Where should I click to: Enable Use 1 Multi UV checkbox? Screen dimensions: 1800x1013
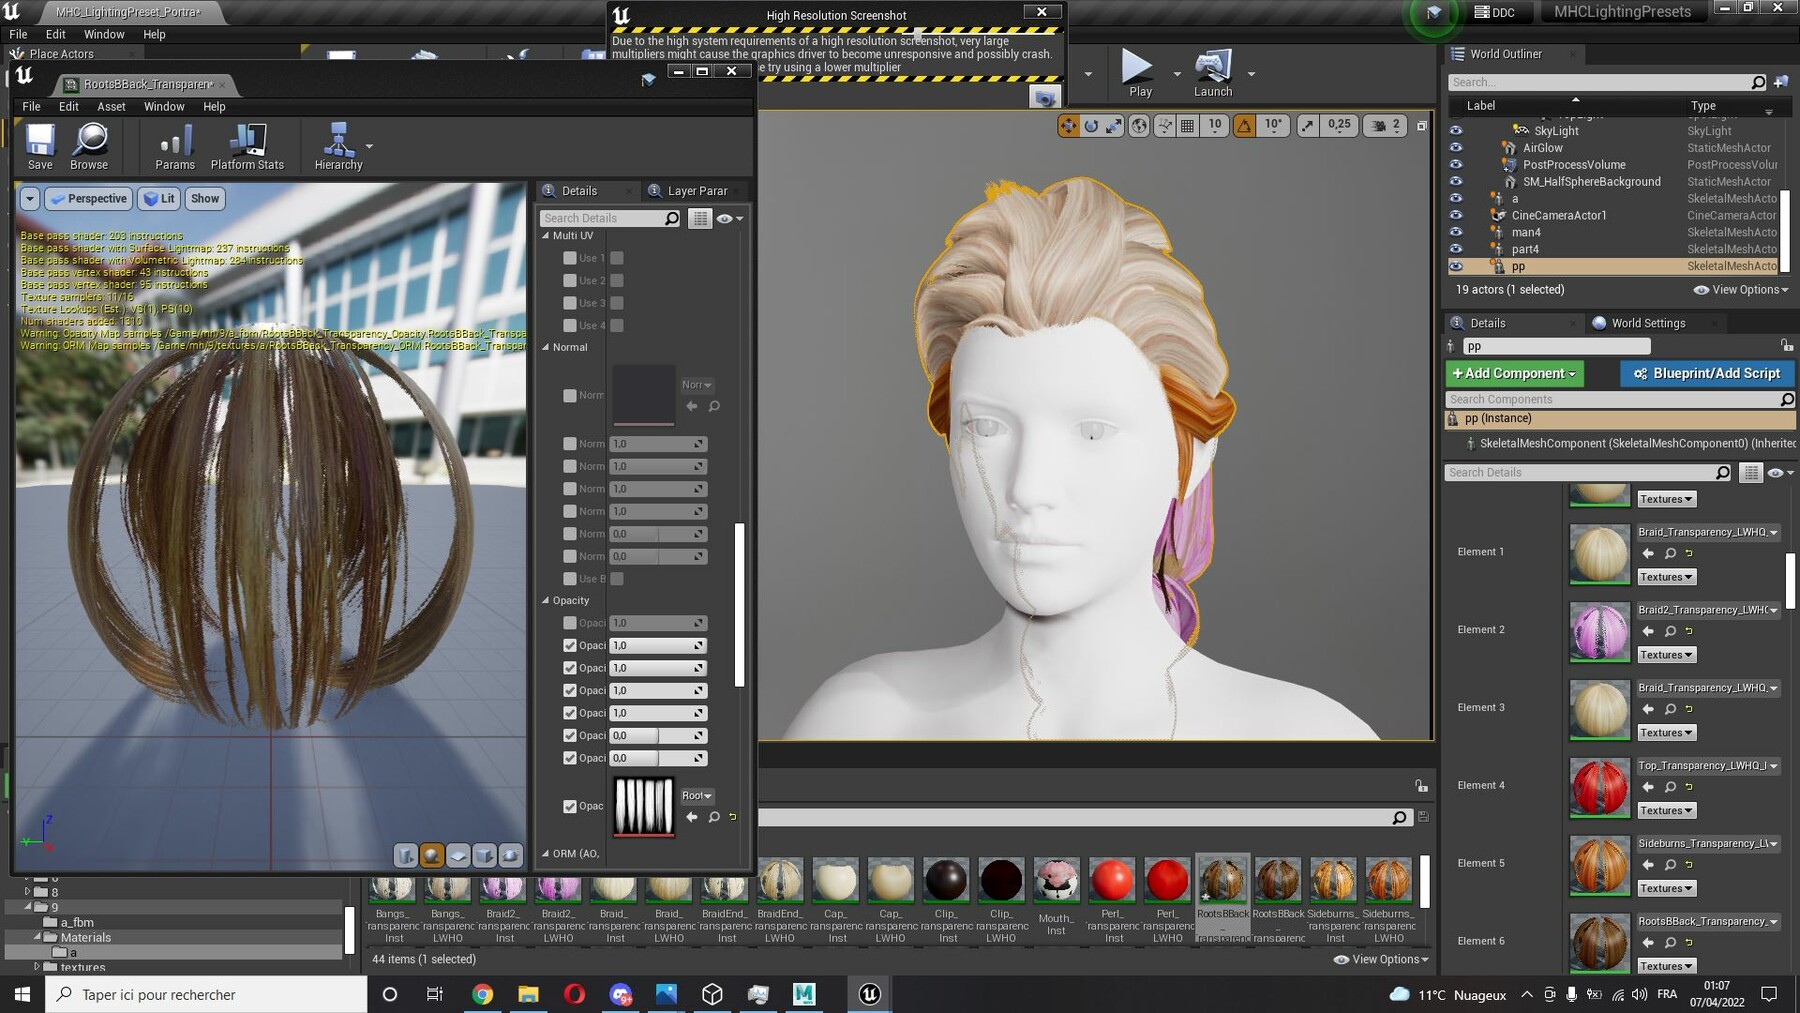[570, 258]
